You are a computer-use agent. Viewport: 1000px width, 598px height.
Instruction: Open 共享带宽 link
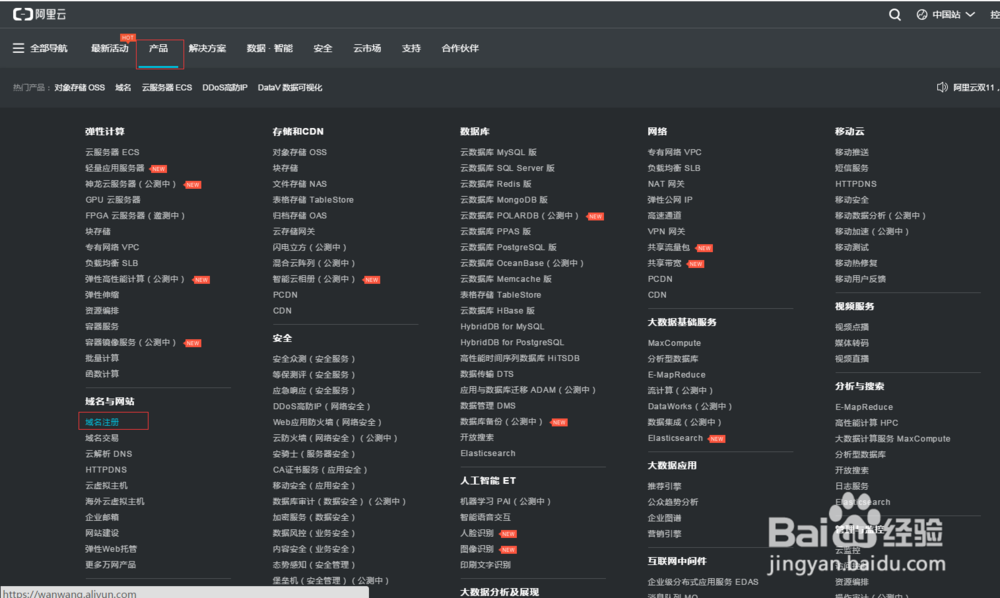pos(665,263)
